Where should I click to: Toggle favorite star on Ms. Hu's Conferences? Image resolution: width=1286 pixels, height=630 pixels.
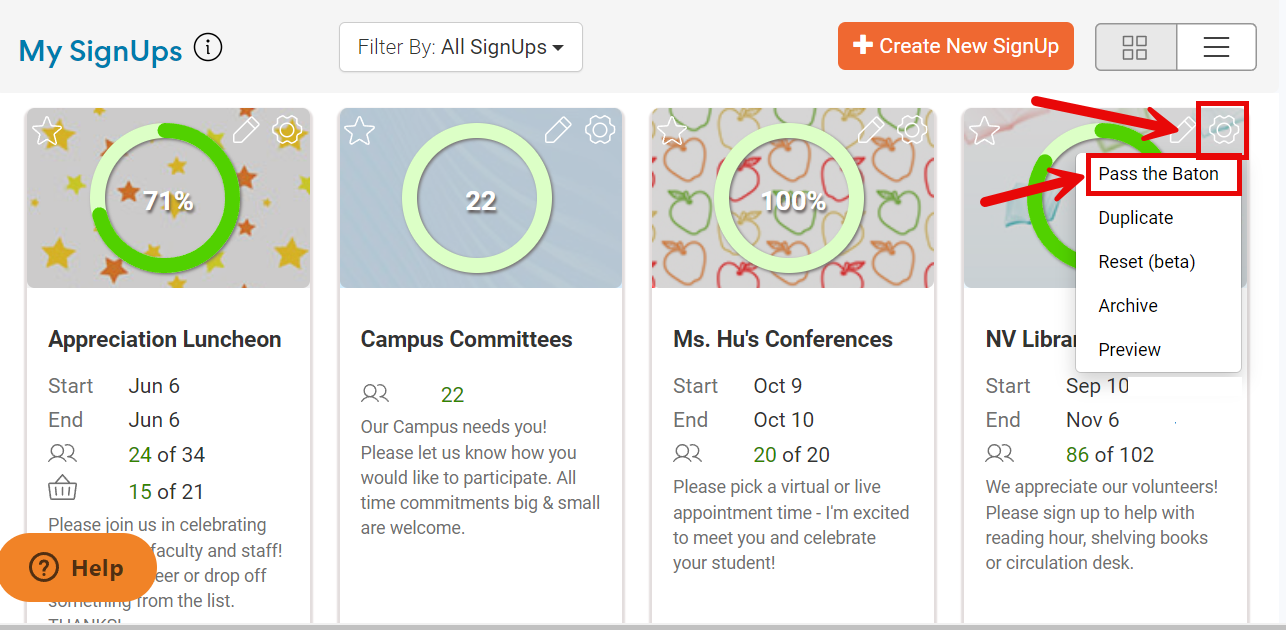[x=671, y=131]
